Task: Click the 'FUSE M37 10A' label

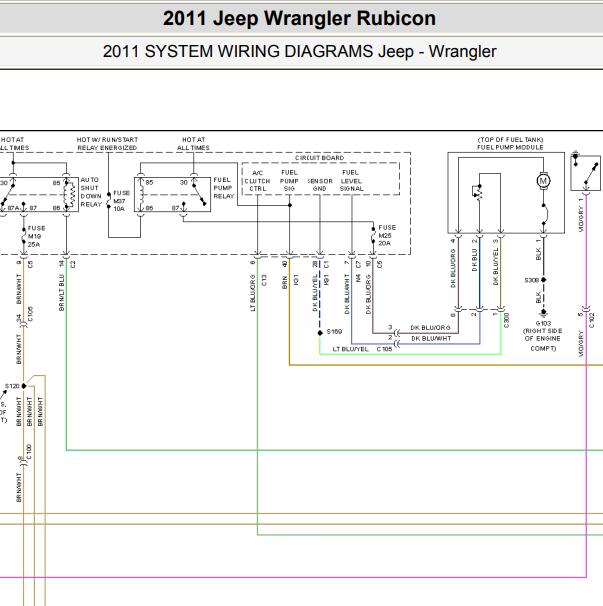Action: coord(121,201)
